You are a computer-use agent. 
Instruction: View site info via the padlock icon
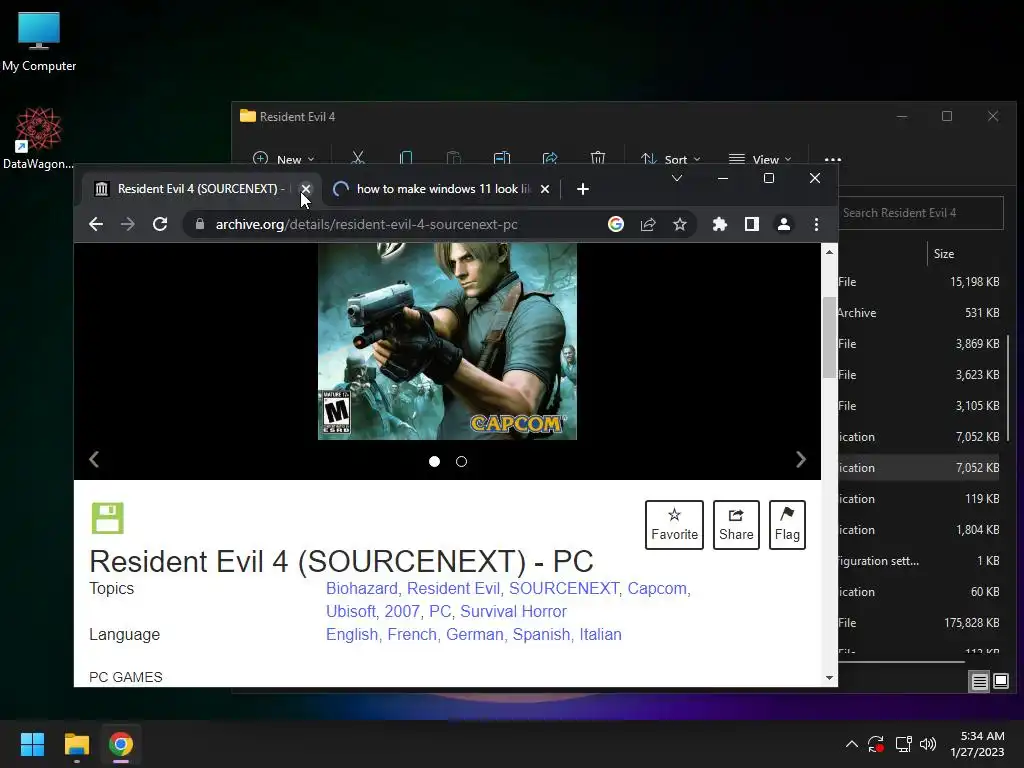point(200,224)
